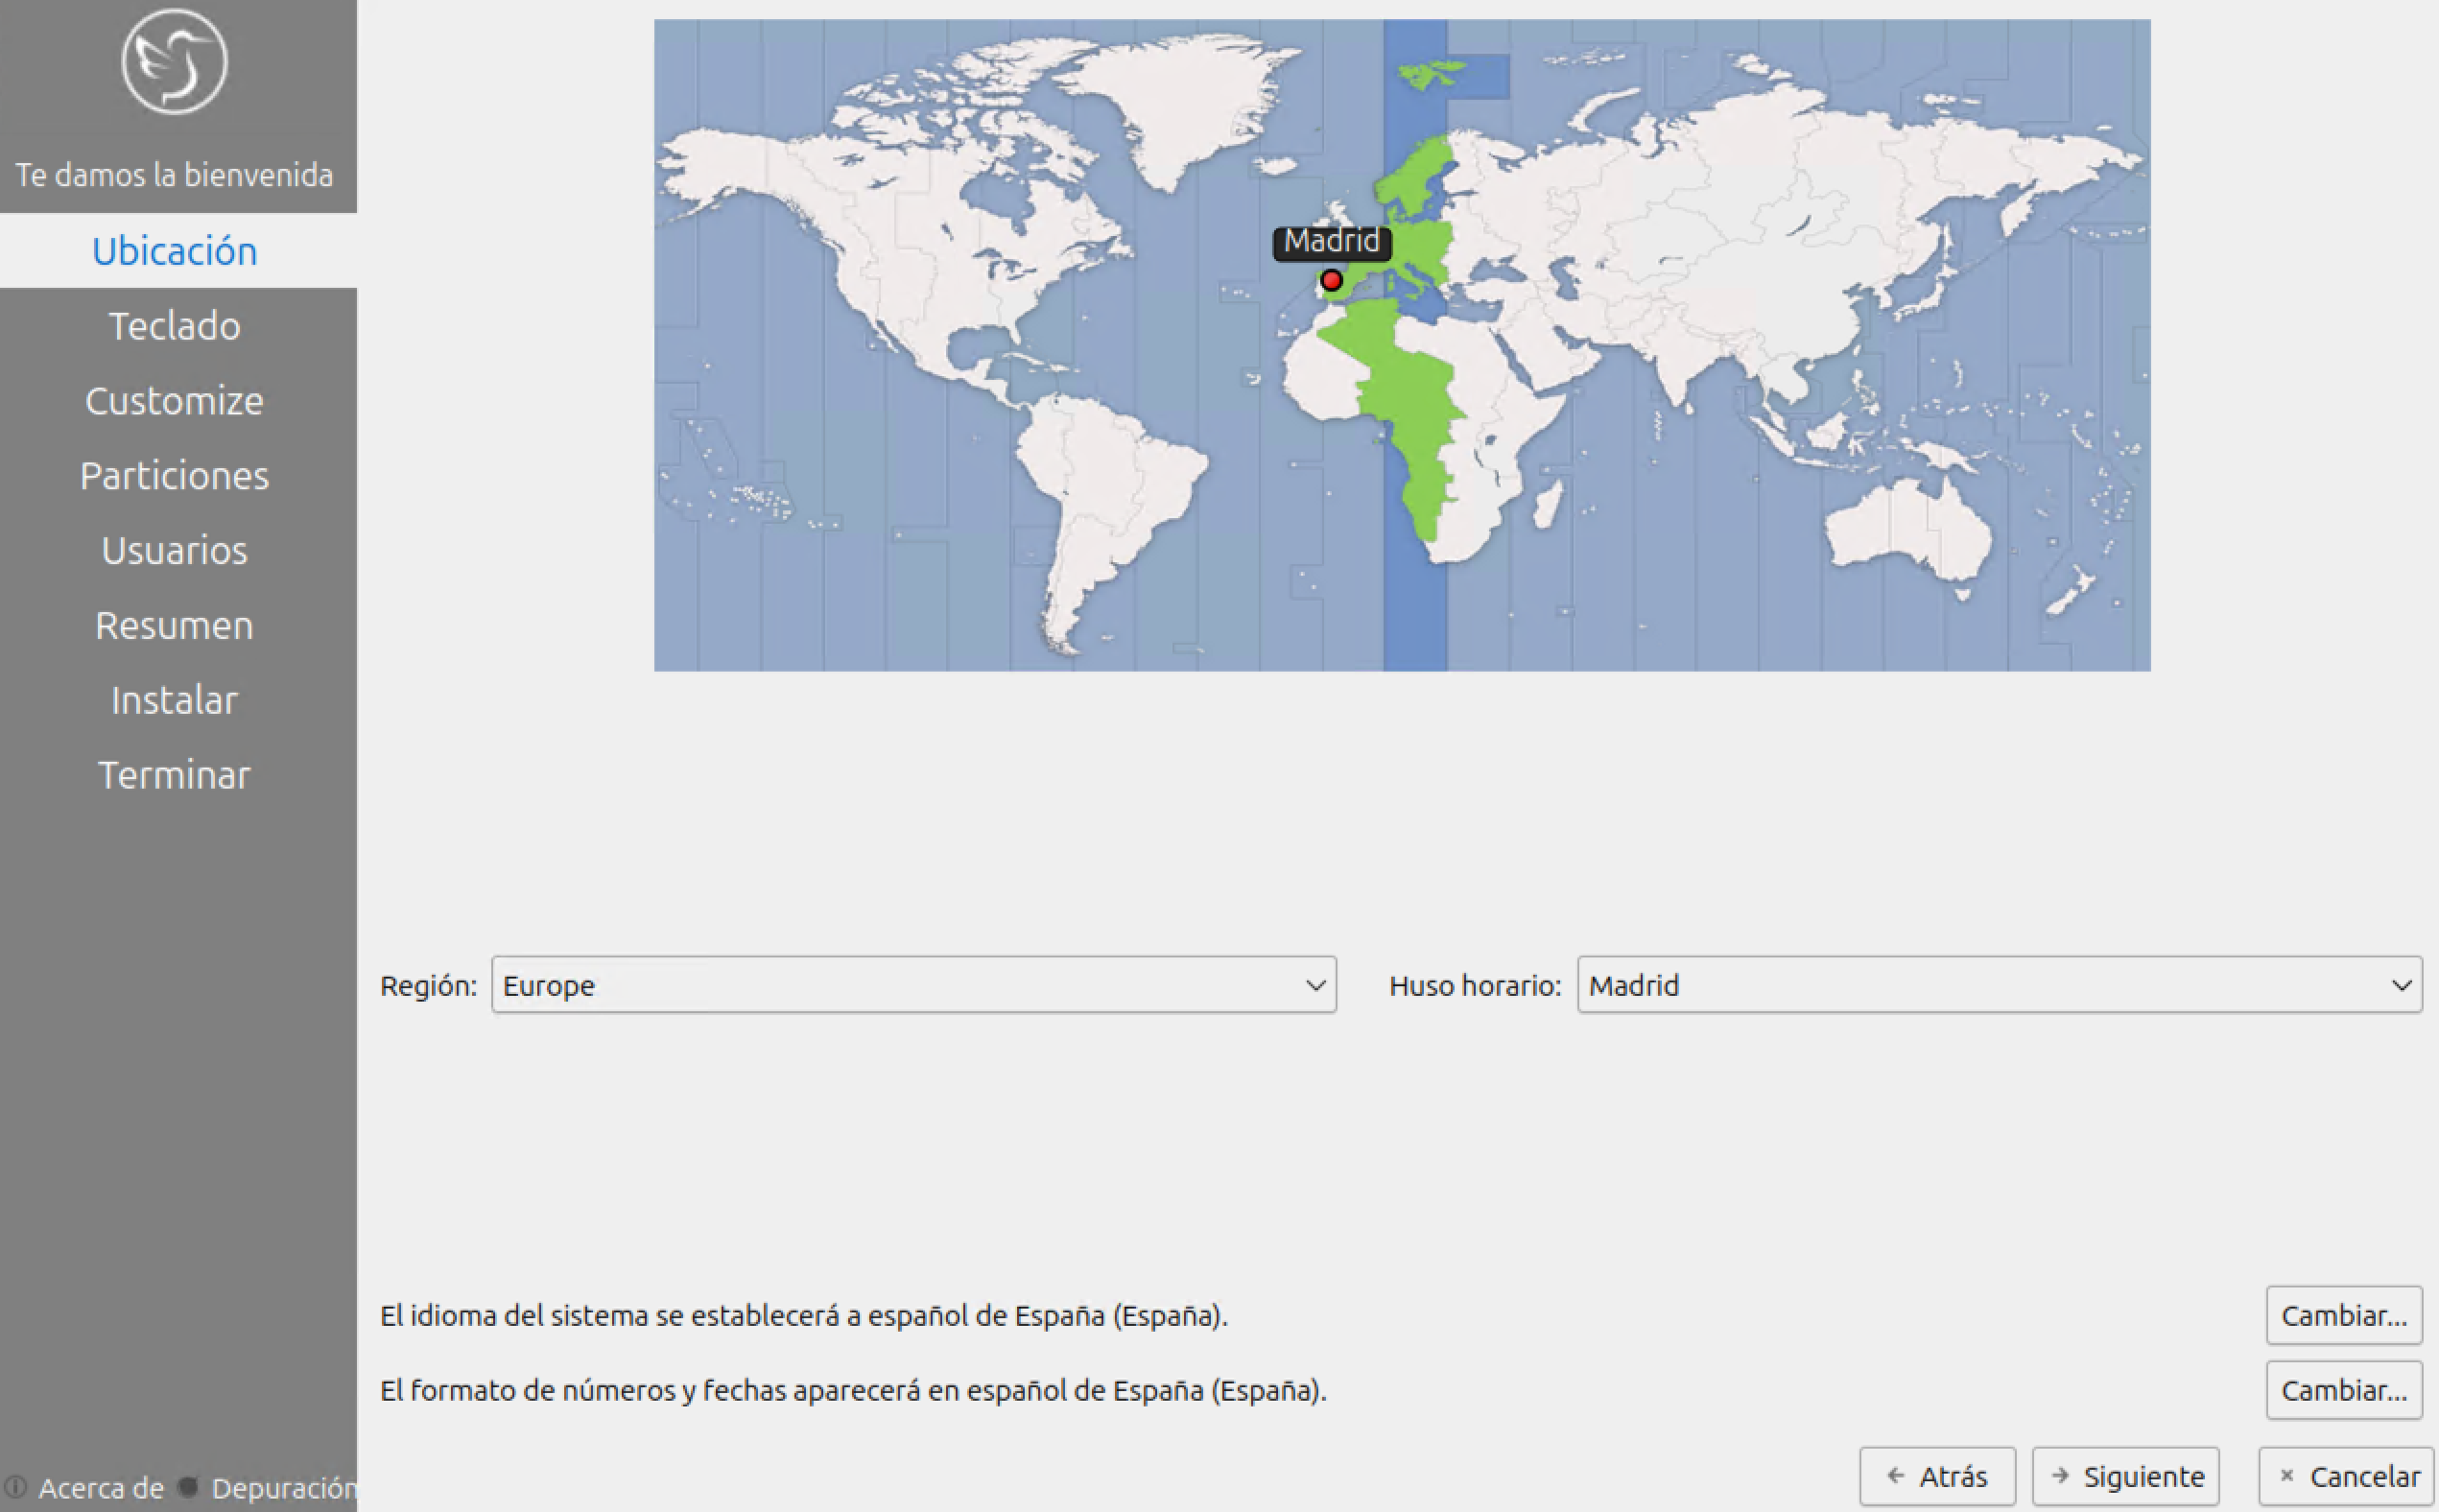Click the system language description text
Viewport: 2439px width, 1512px height.
tap(803, 1315)
